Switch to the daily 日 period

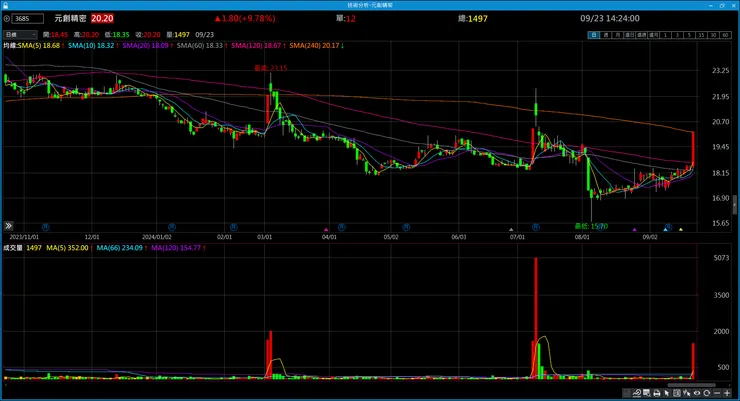coord(593,35)
